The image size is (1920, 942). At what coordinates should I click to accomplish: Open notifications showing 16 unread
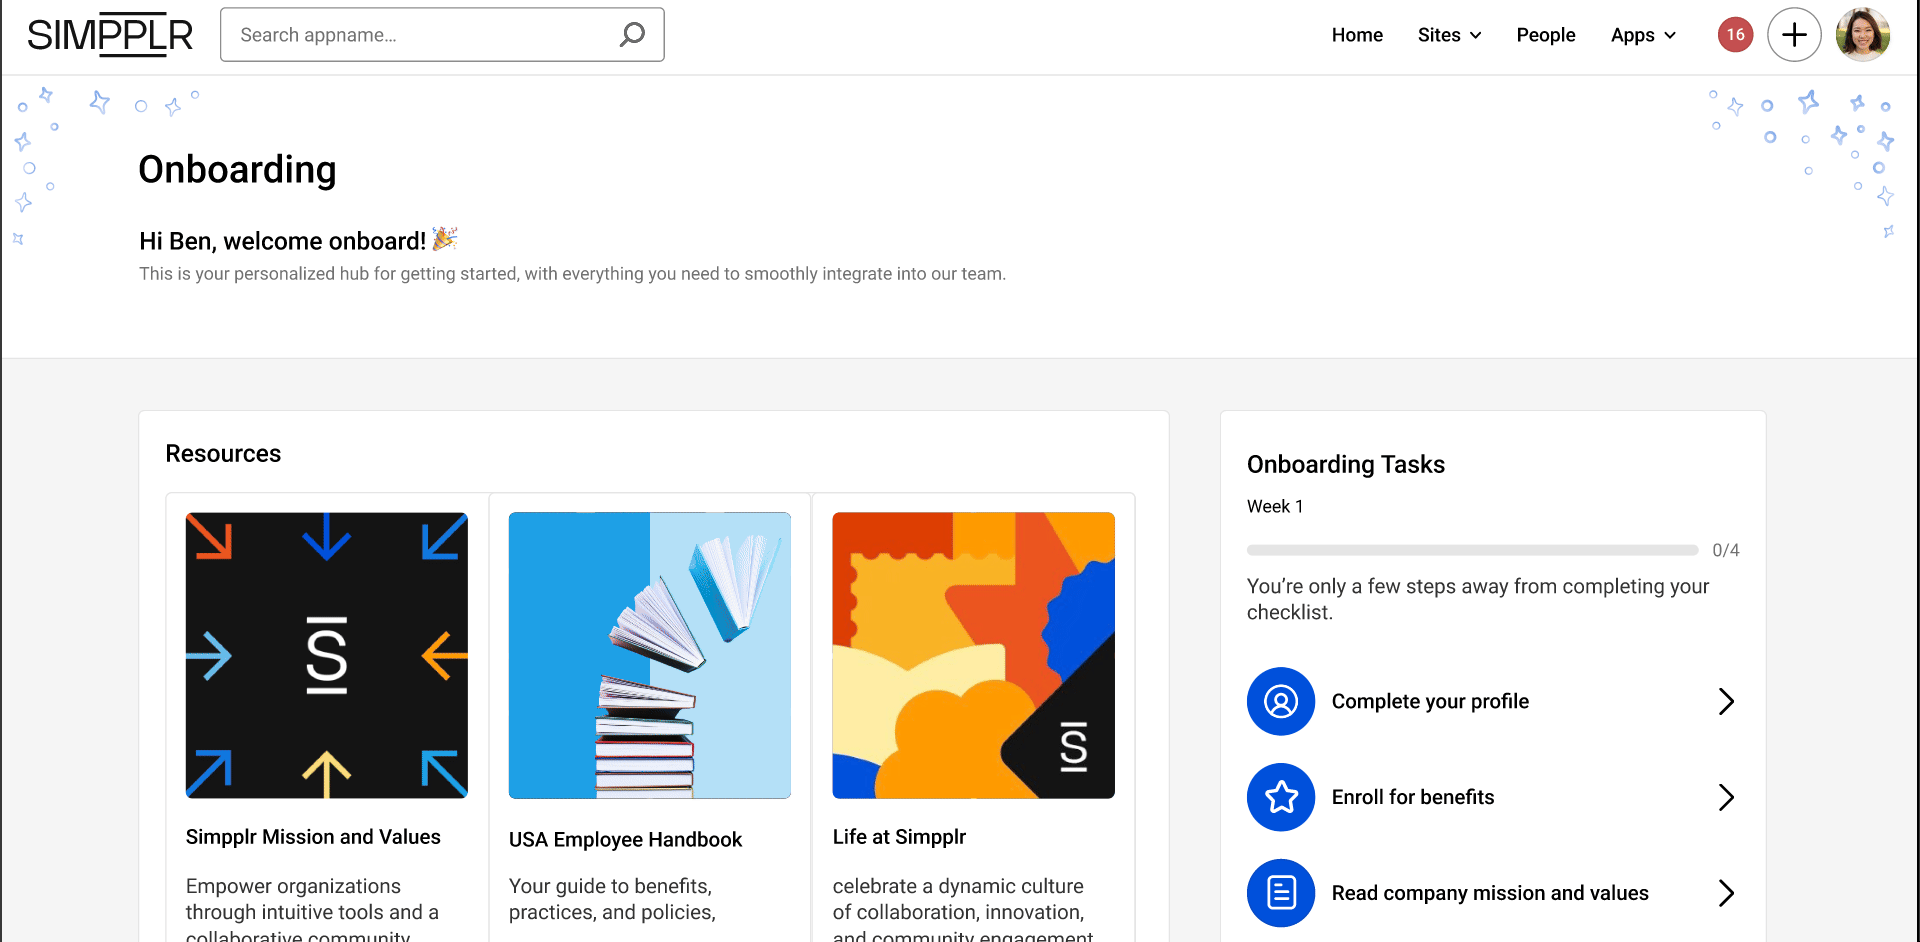pyautogui.click(x=1735, y=34)
